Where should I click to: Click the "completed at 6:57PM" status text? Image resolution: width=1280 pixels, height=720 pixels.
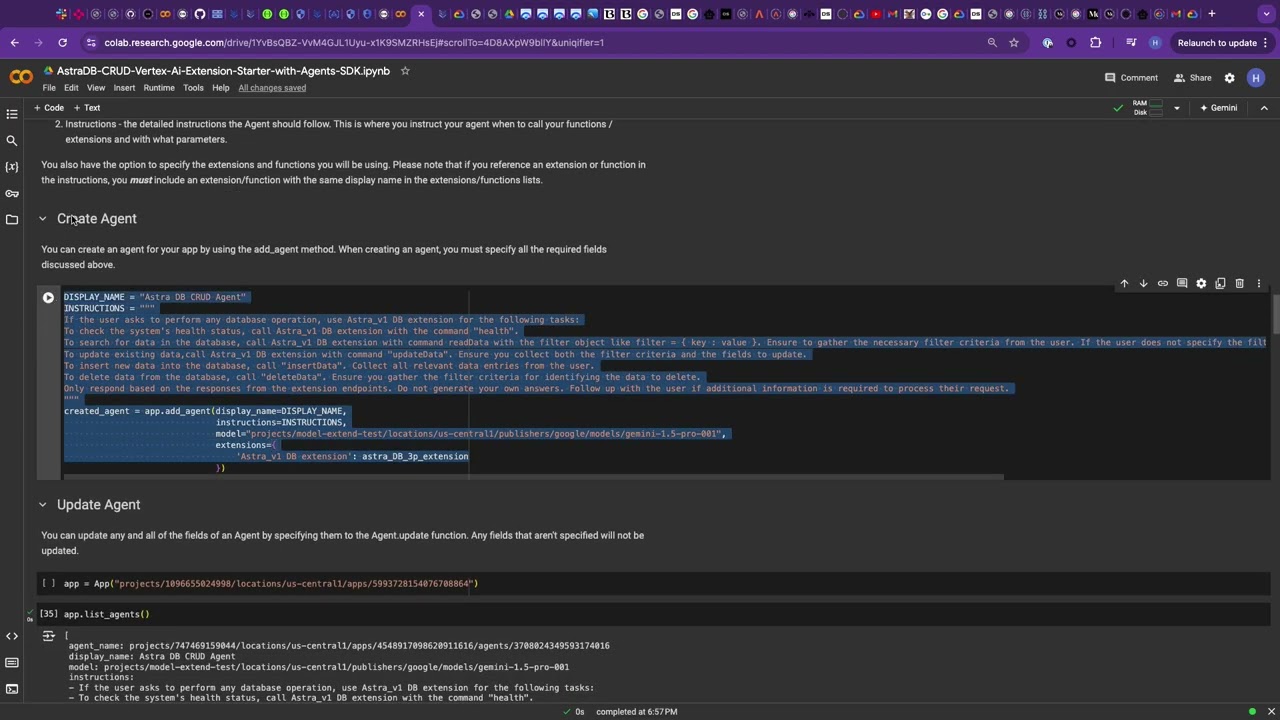point(637,712)
